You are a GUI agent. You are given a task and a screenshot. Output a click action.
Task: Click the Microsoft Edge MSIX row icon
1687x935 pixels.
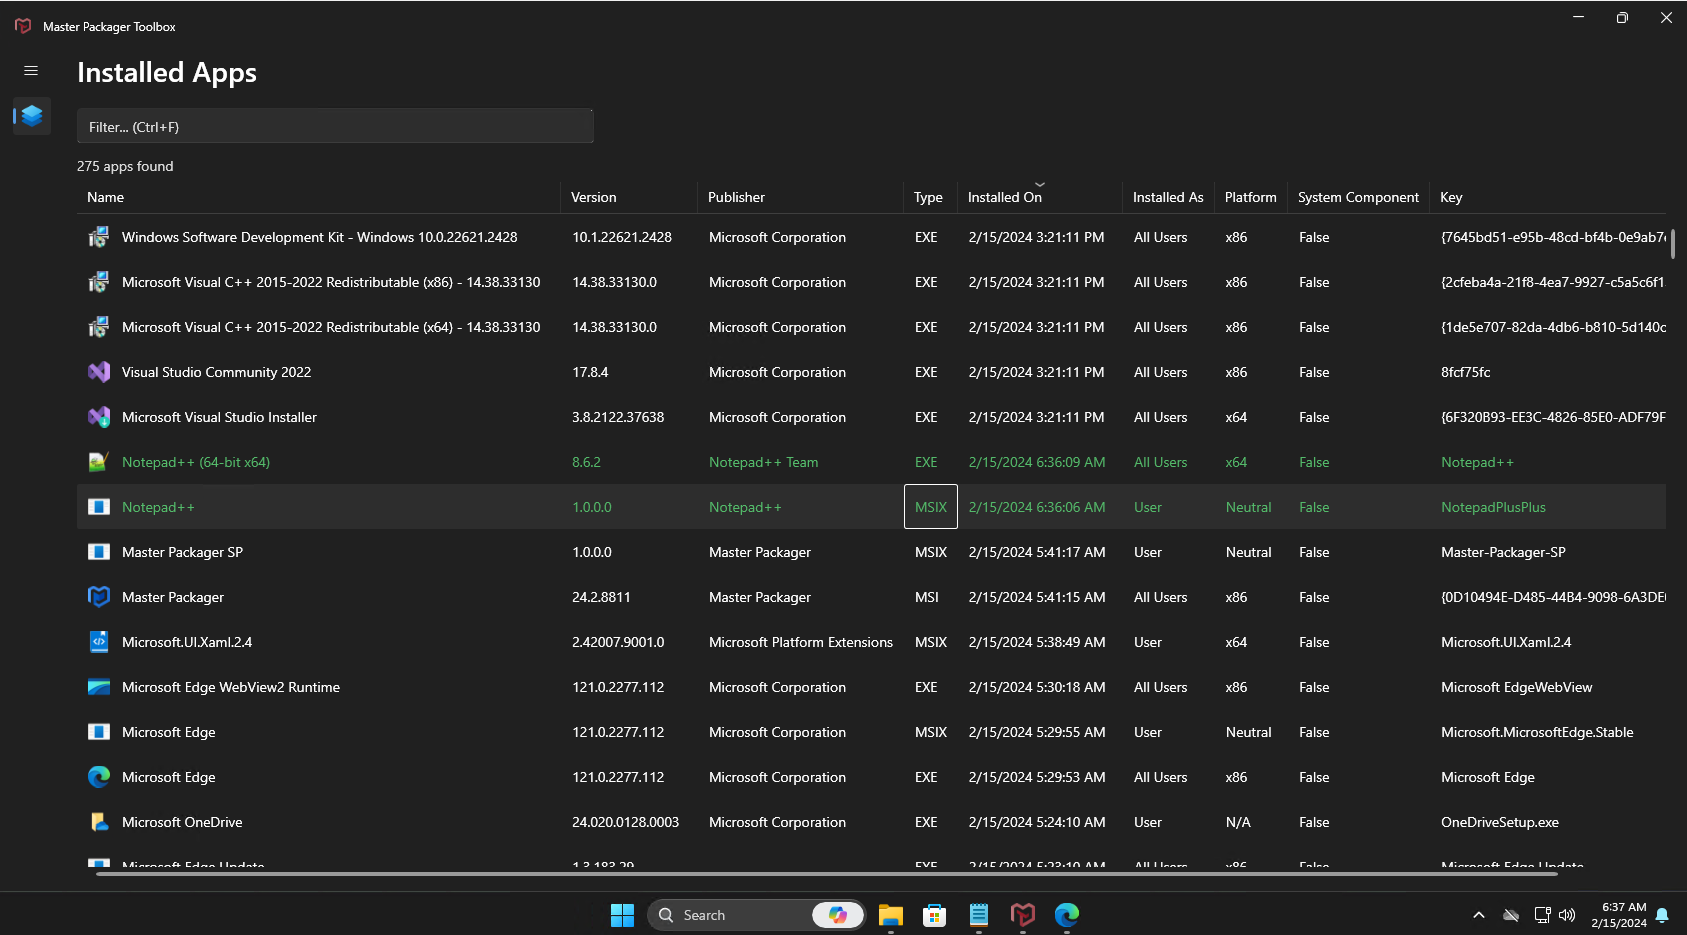pyautogui.click(x=99, y=732)
